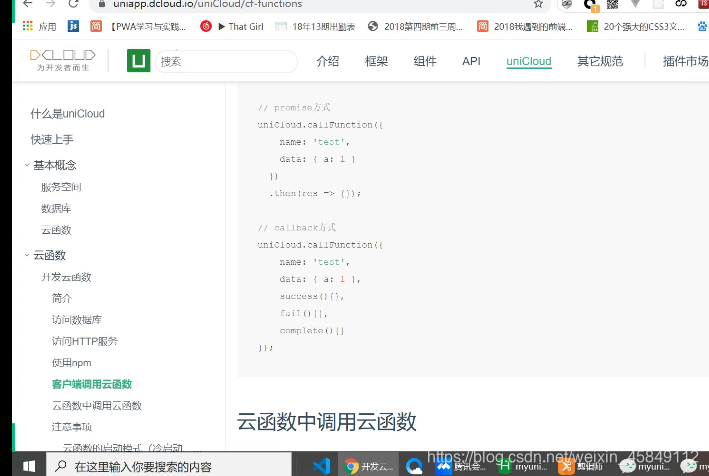Viewport: 709px width, 476px height.
Task: Open 访问数据库 in the sidebar
Action: click(x=77, y=320)
